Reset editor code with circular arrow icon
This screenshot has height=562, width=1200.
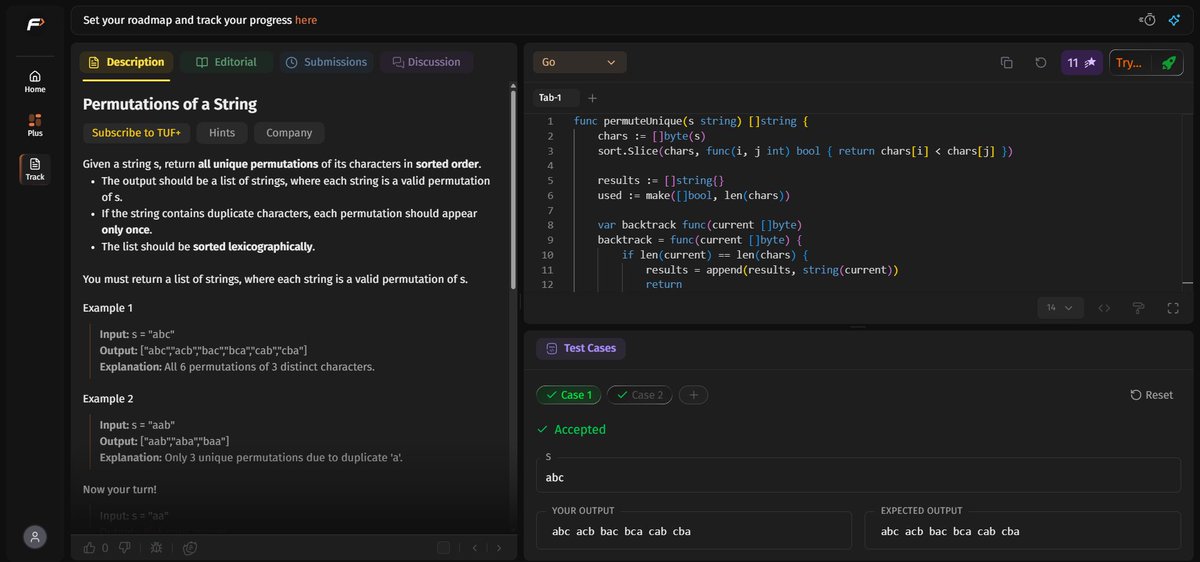pos(1041,62)
